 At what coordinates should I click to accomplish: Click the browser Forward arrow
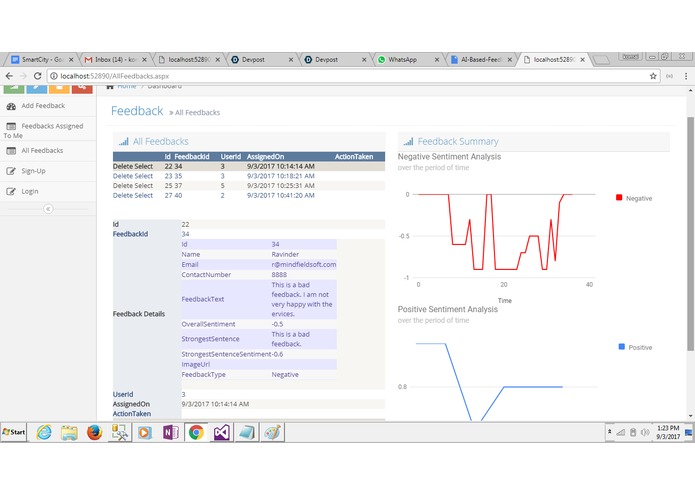coord(23,76)
